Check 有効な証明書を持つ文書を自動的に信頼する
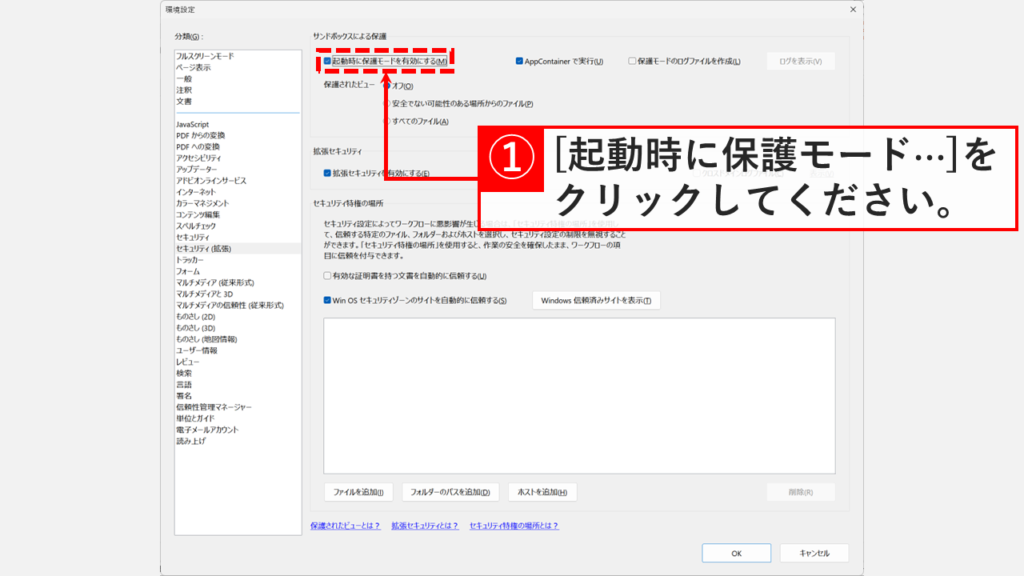 (x=327, y=276)
